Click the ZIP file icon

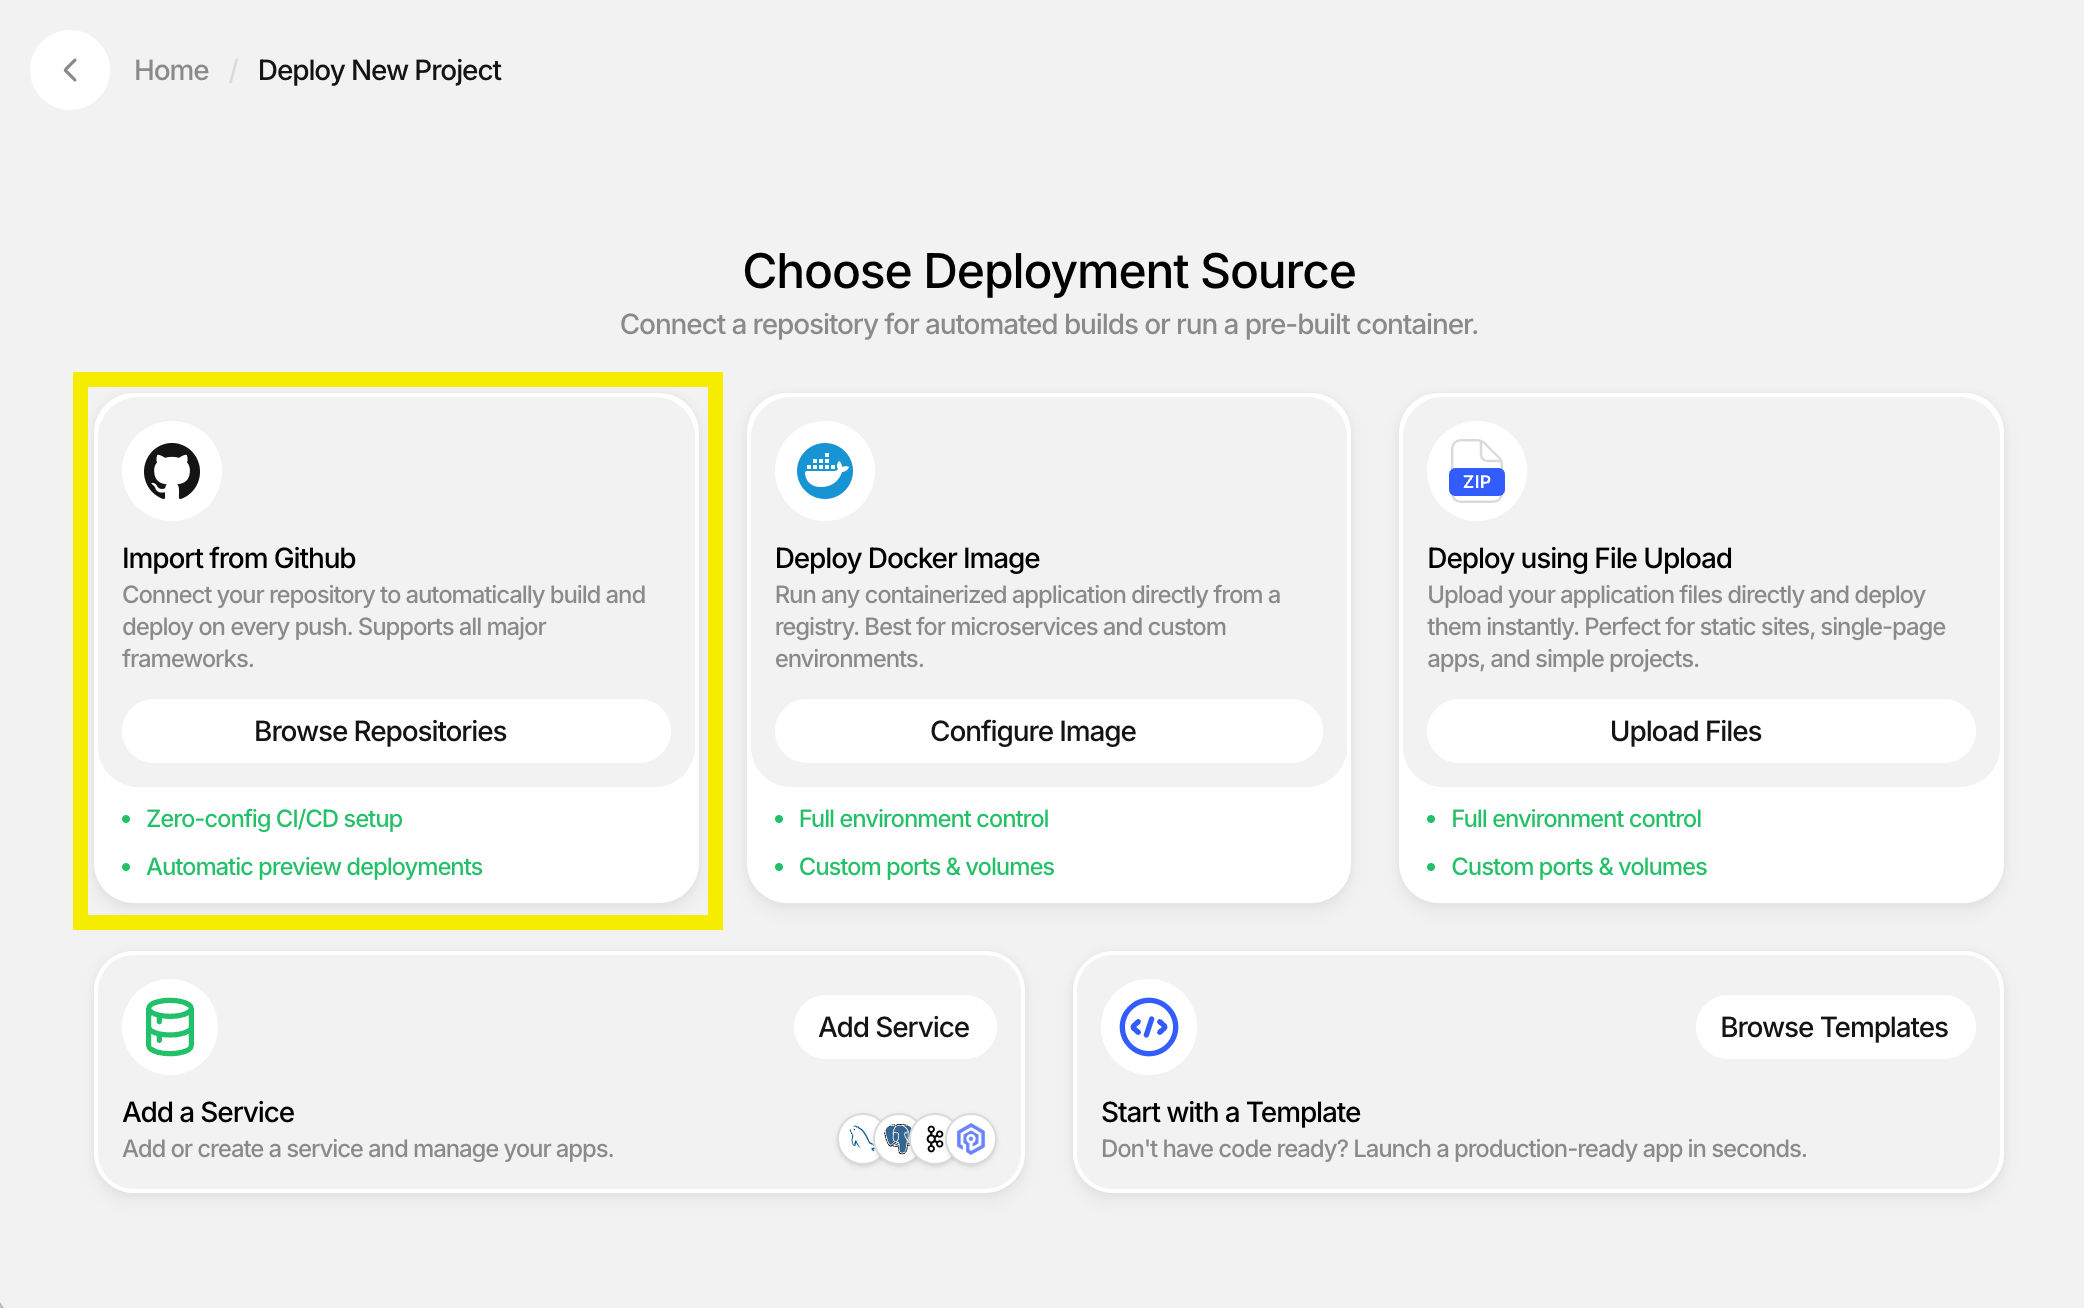[1476, 470]
